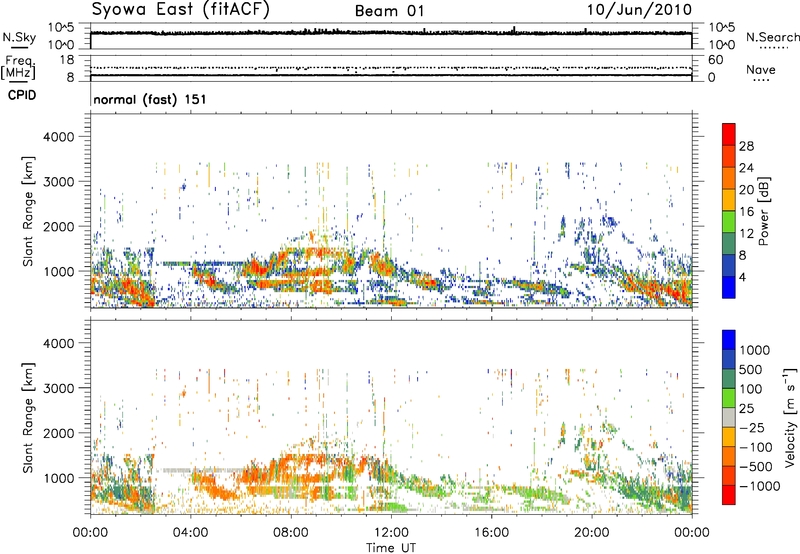
Task: Click the '12' label on Power colorbar
Action: click(x=746, y=234)
